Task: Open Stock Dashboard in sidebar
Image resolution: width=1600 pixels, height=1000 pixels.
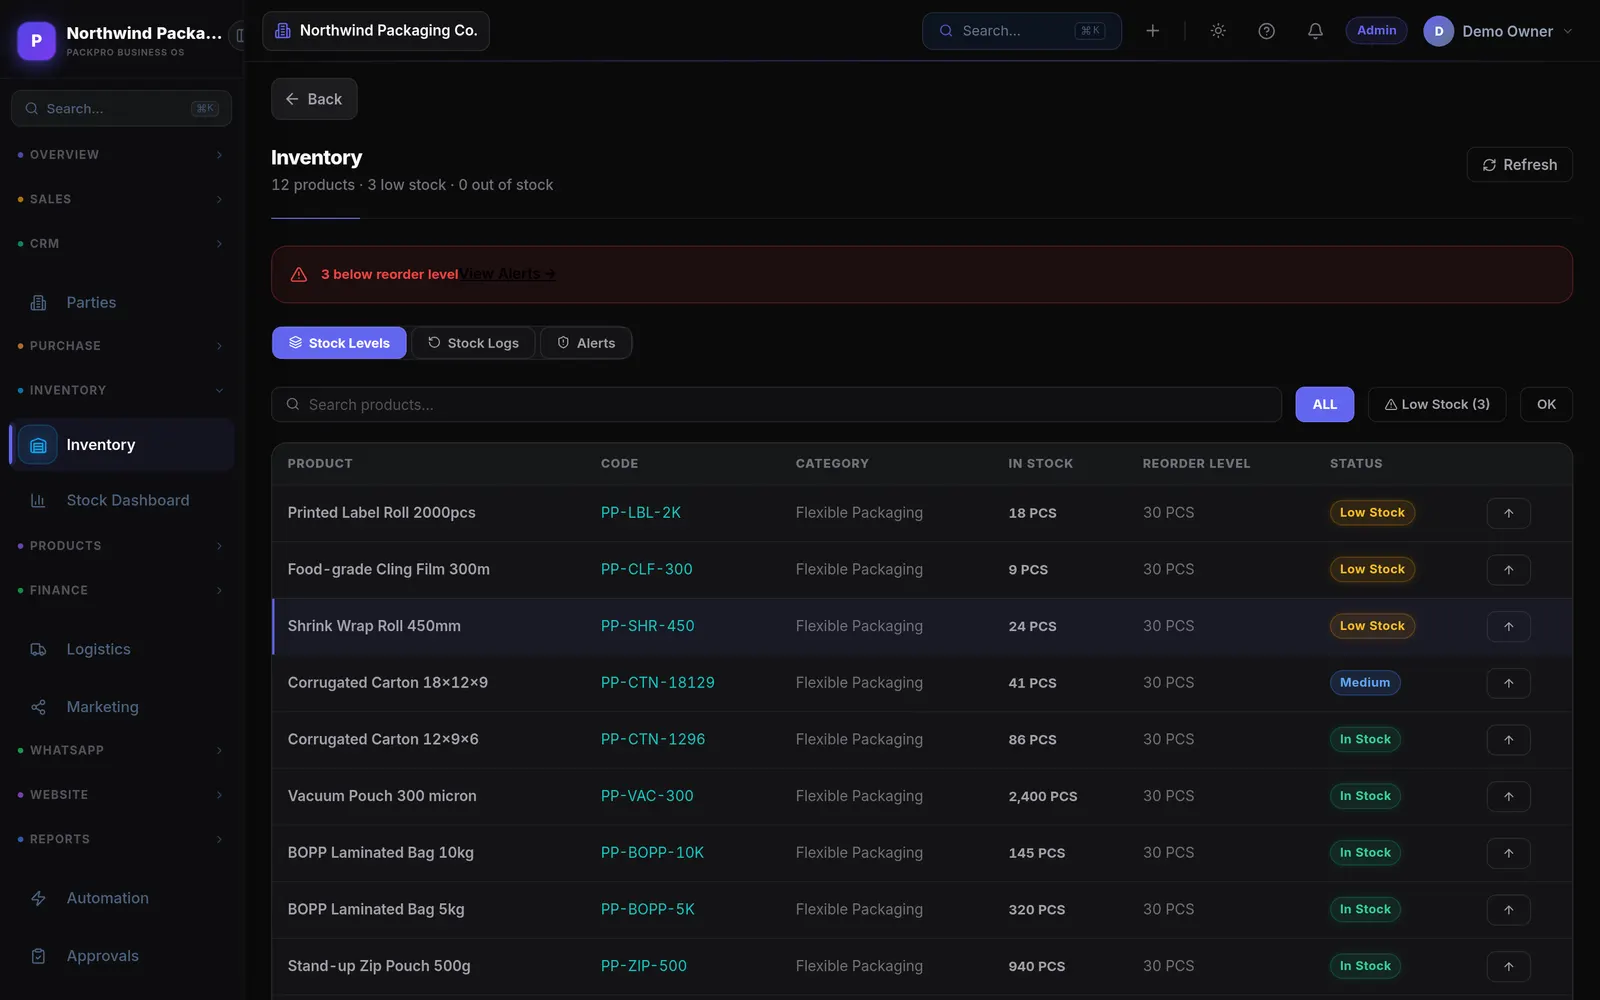Action: coord(122,500)
